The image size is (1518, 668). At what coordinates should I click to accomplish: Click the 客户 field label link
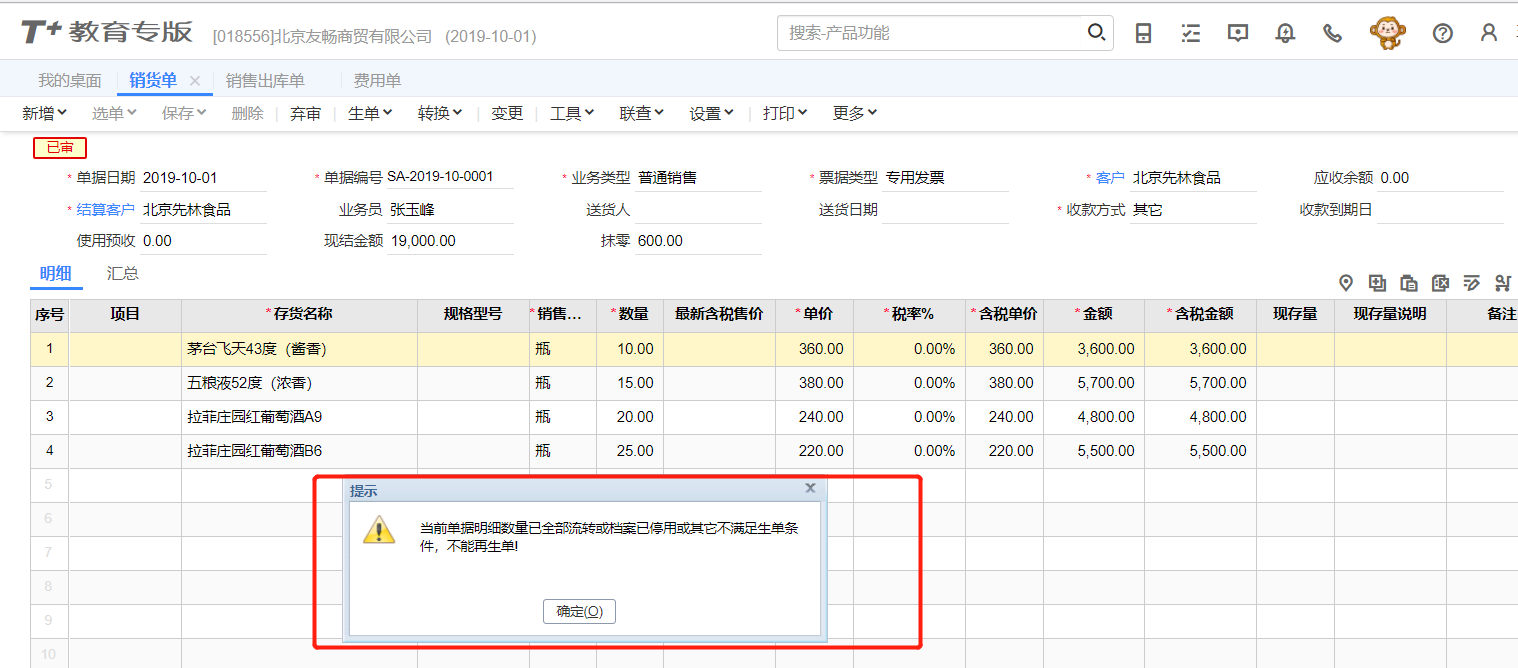pyautogui.click(x=1110, y=178)
